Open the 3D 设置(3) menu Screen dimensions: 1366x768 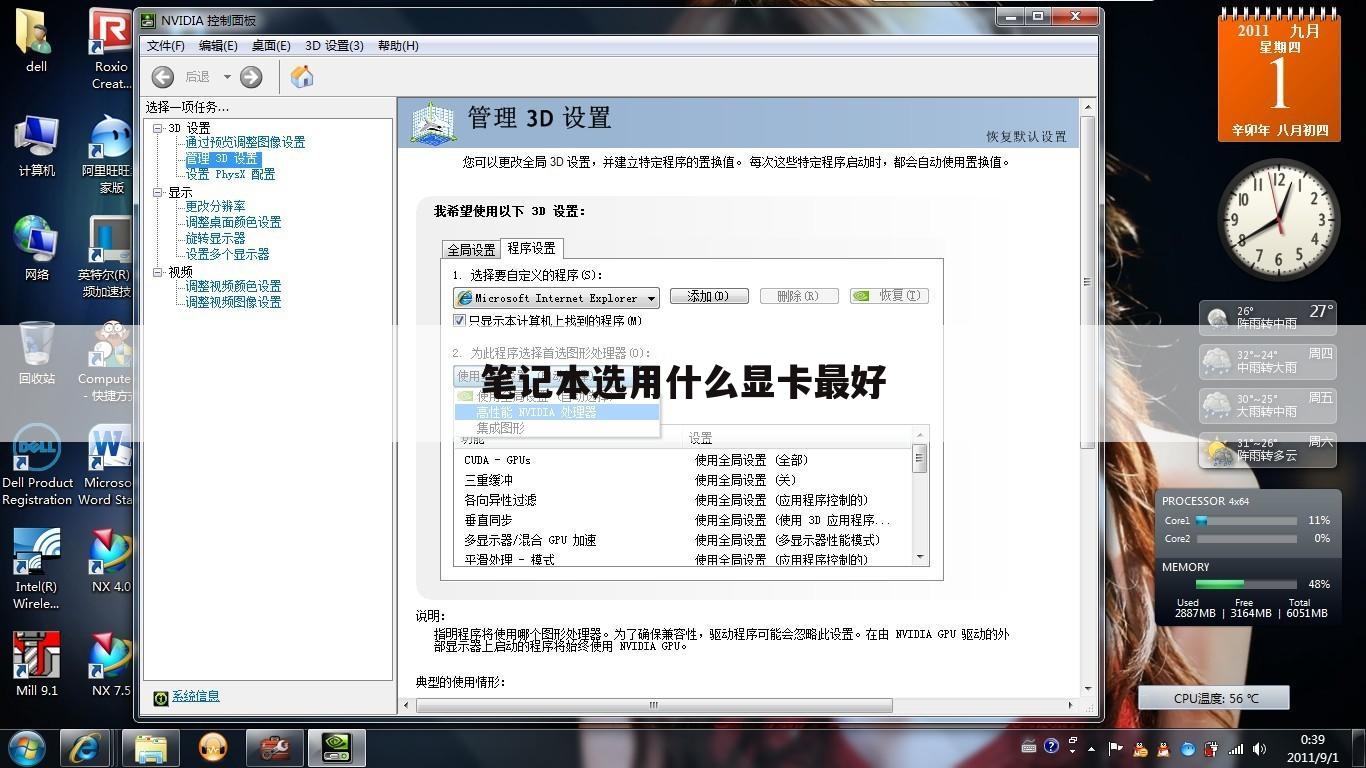334,45
